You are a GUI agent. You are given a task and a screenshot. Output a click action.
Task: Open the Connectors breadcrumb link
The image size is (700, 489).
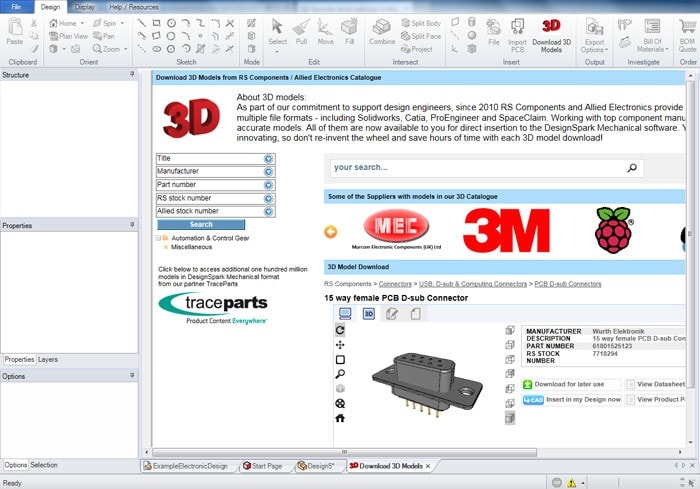(395, 284)
